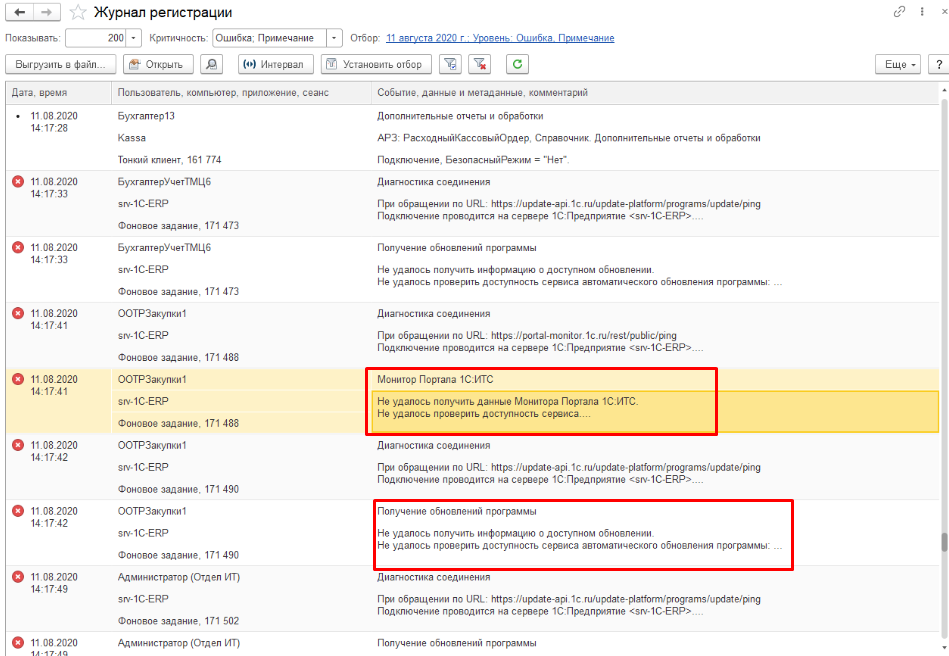The height and width of the screenshot is (656, 949).
Task: Add Журнал регистрации to favorites with the star
Action: (x=77, y=12)
